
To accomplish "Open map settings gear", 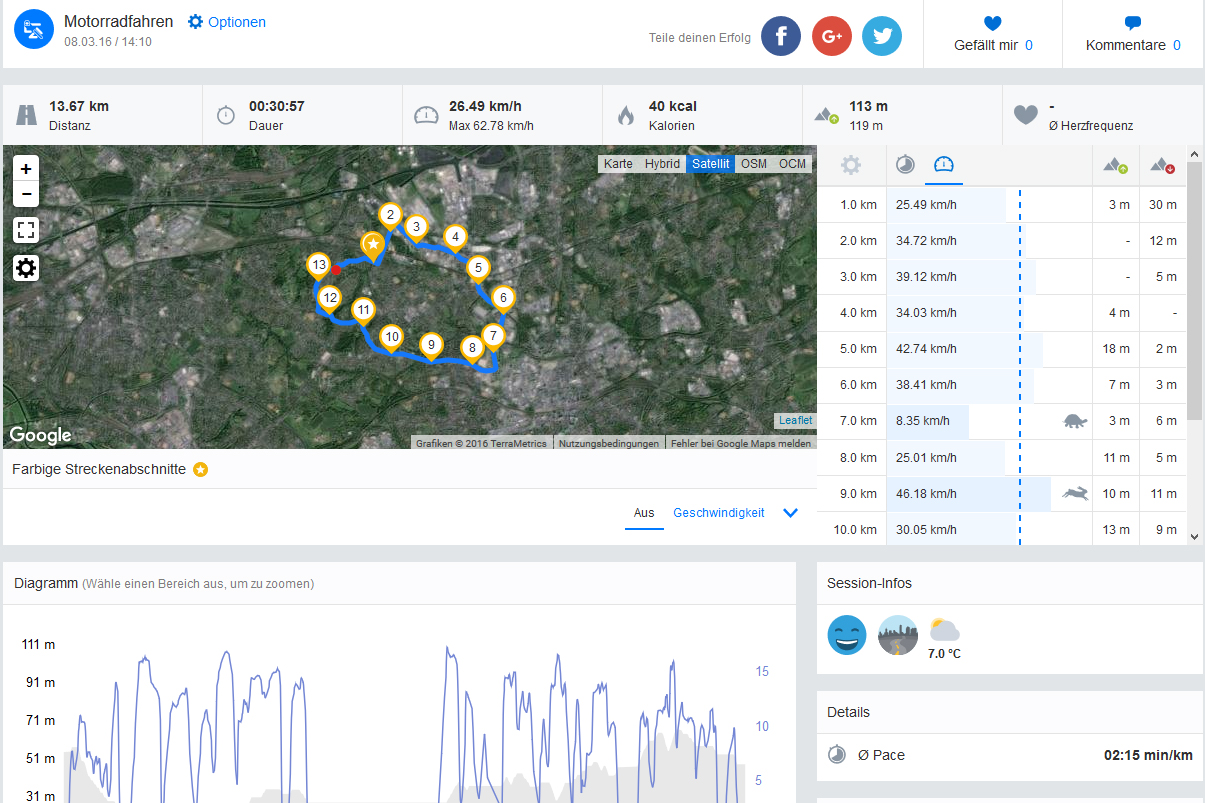I will (x=26, y=268).
